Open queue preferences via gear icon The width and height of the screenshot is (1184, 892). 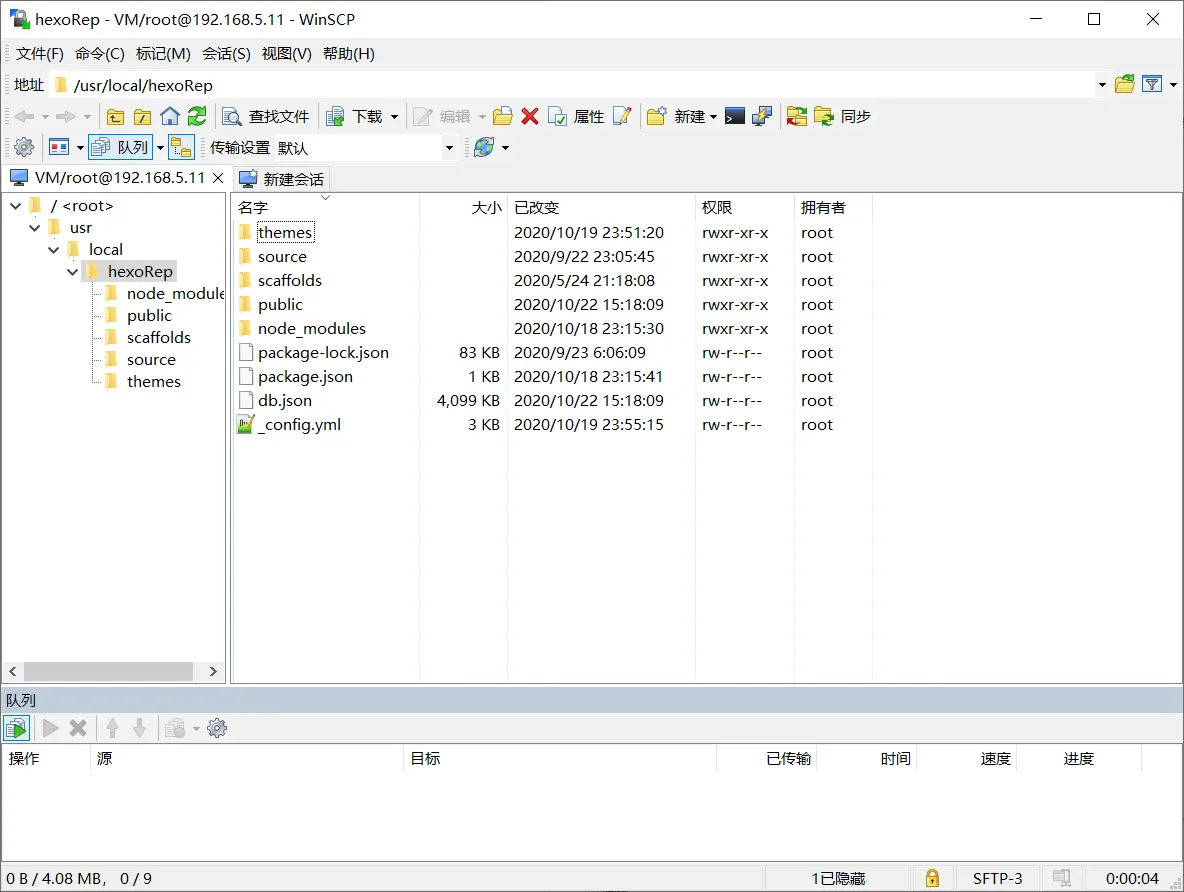tap(217, 727)
